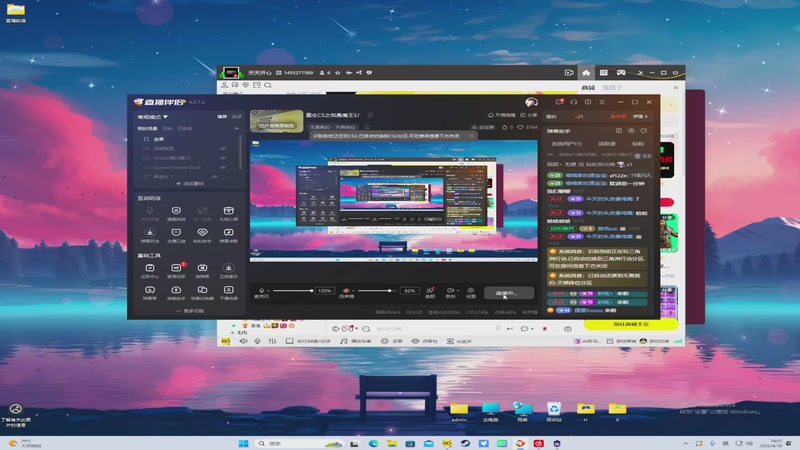Open speaker device dropdown arrow
This screenshot has height=450, width=800.
353,291
